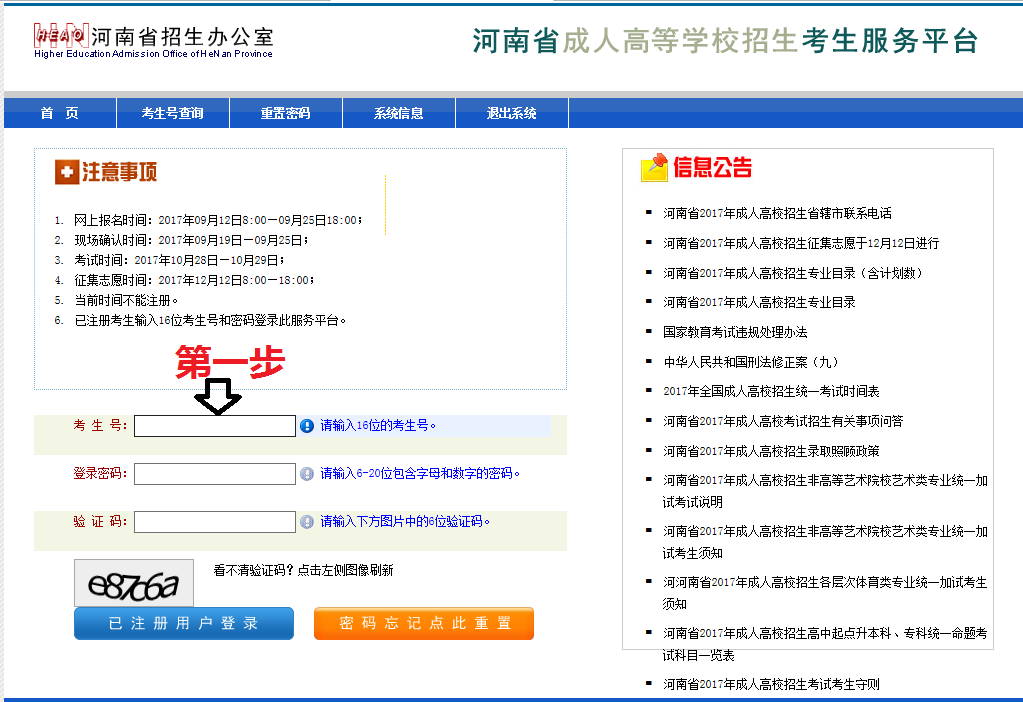Click into the 登录密码 password field
This screenshot has height=702, width=1023.
click(x=215, y=474)
